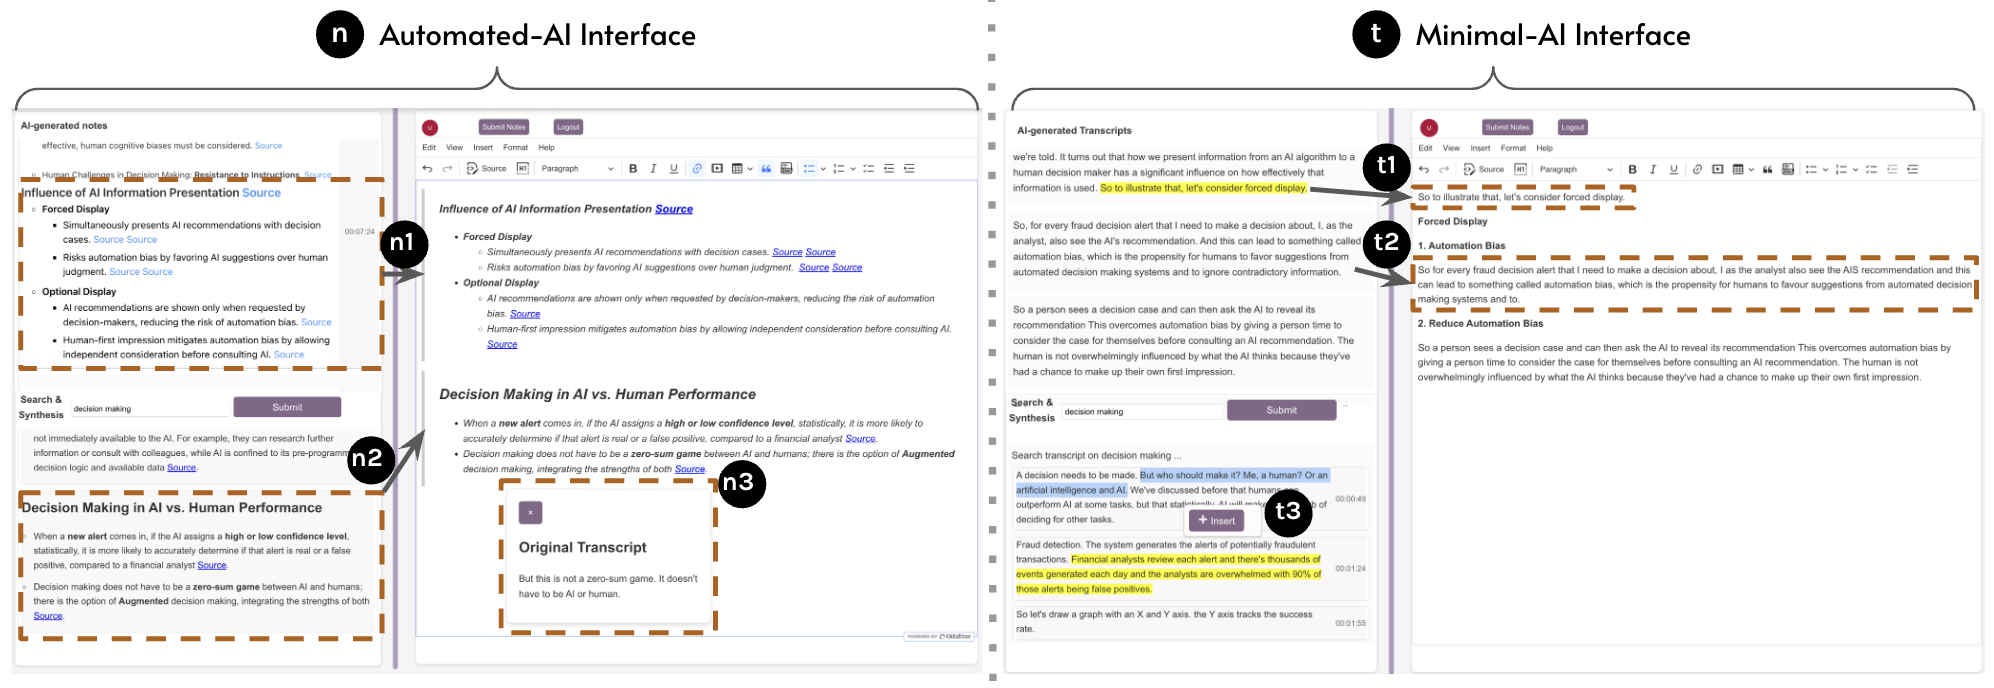Open Paragraph style dropdown in Automated-AI editor

[577, 168]
